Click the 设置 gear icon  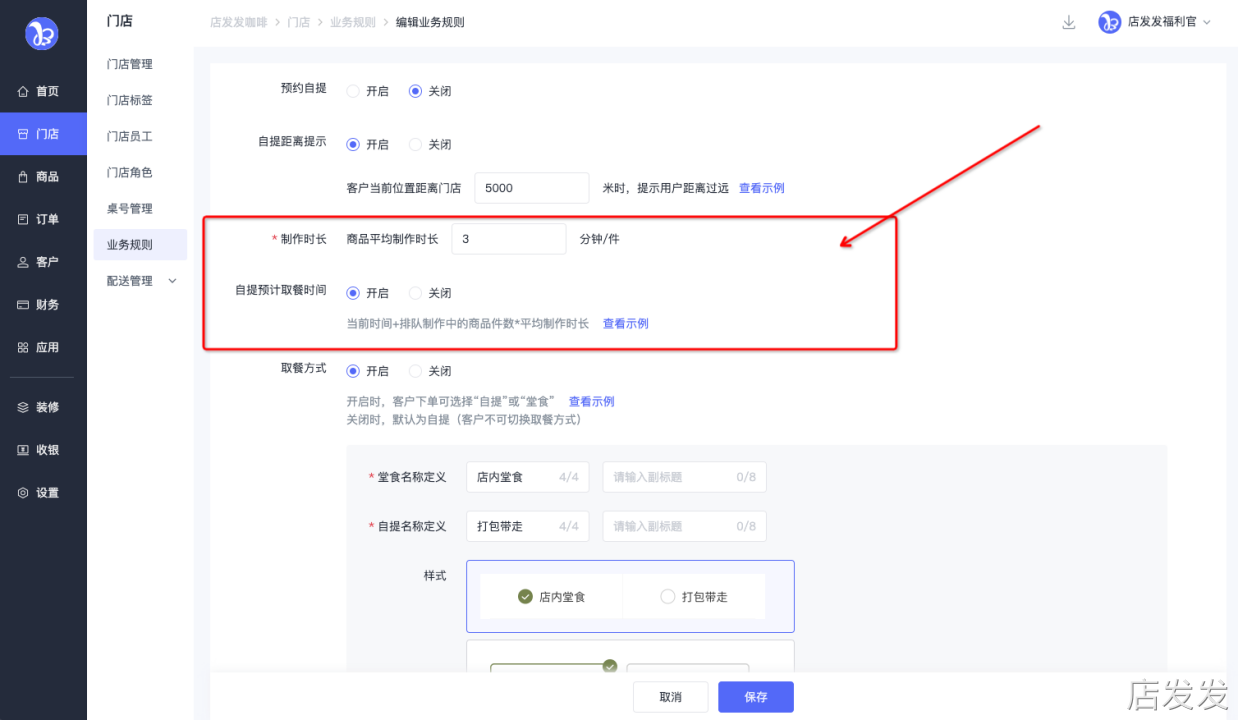23,493
